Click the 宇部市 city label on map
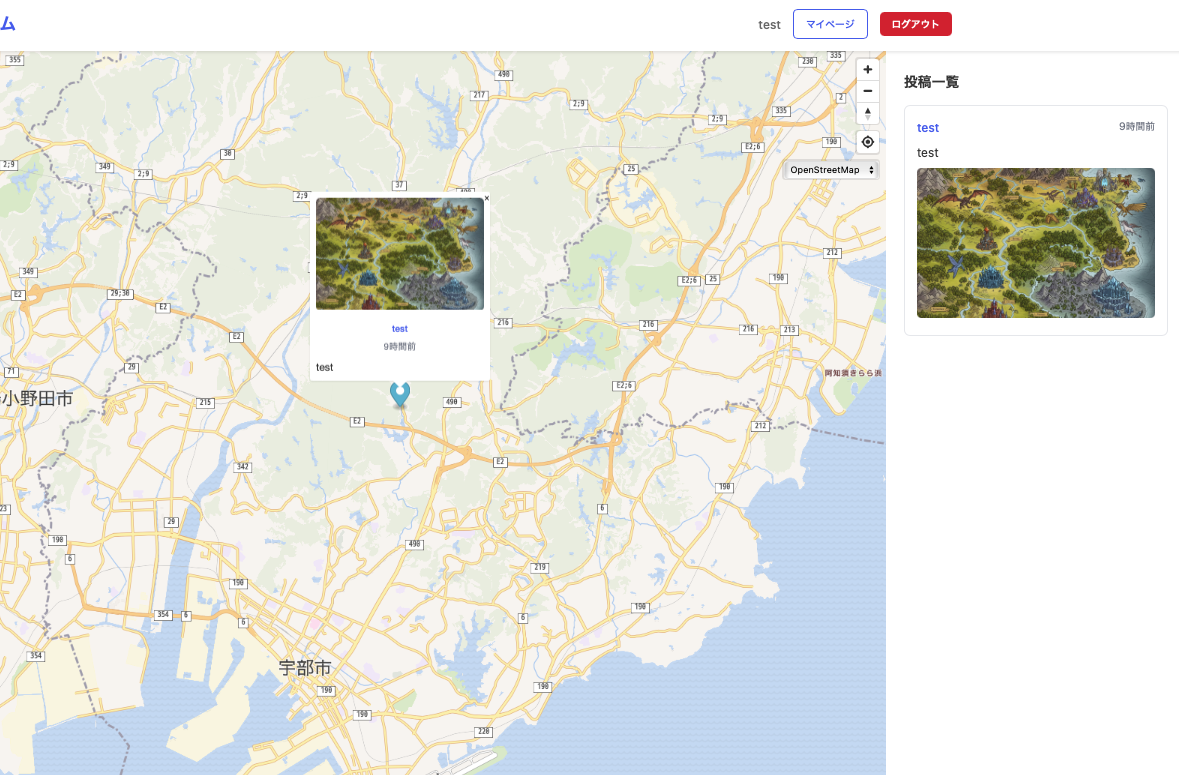The image size is (1179, 775). (x=305, y=667)
